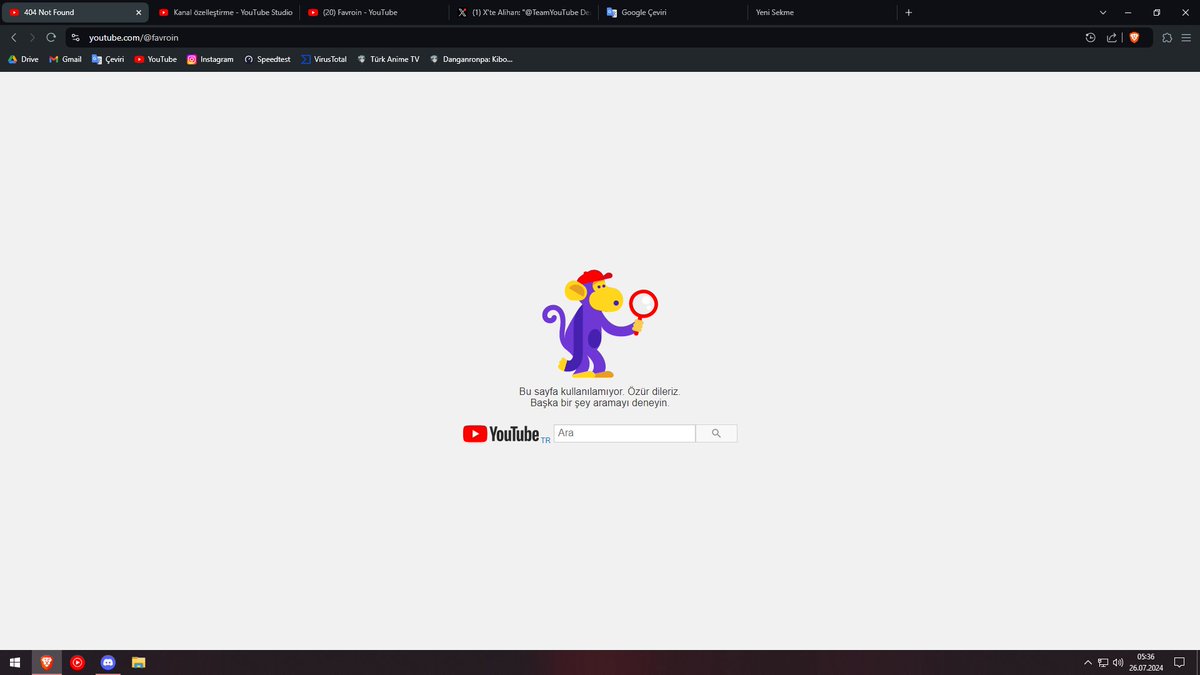Viewport: 1200px width, 675px height.
Task: Open the Danganronpa bookmark
Action: pyautogui.click(x=470, y=59)
